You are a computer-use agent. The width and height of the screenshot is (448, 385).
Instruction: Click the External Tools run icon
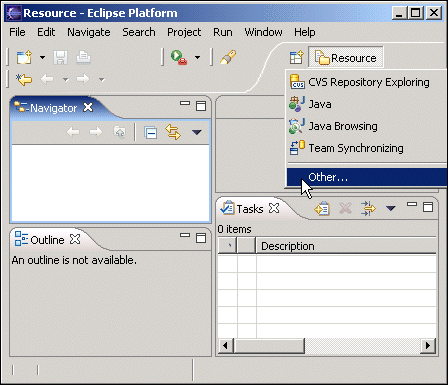179,57
